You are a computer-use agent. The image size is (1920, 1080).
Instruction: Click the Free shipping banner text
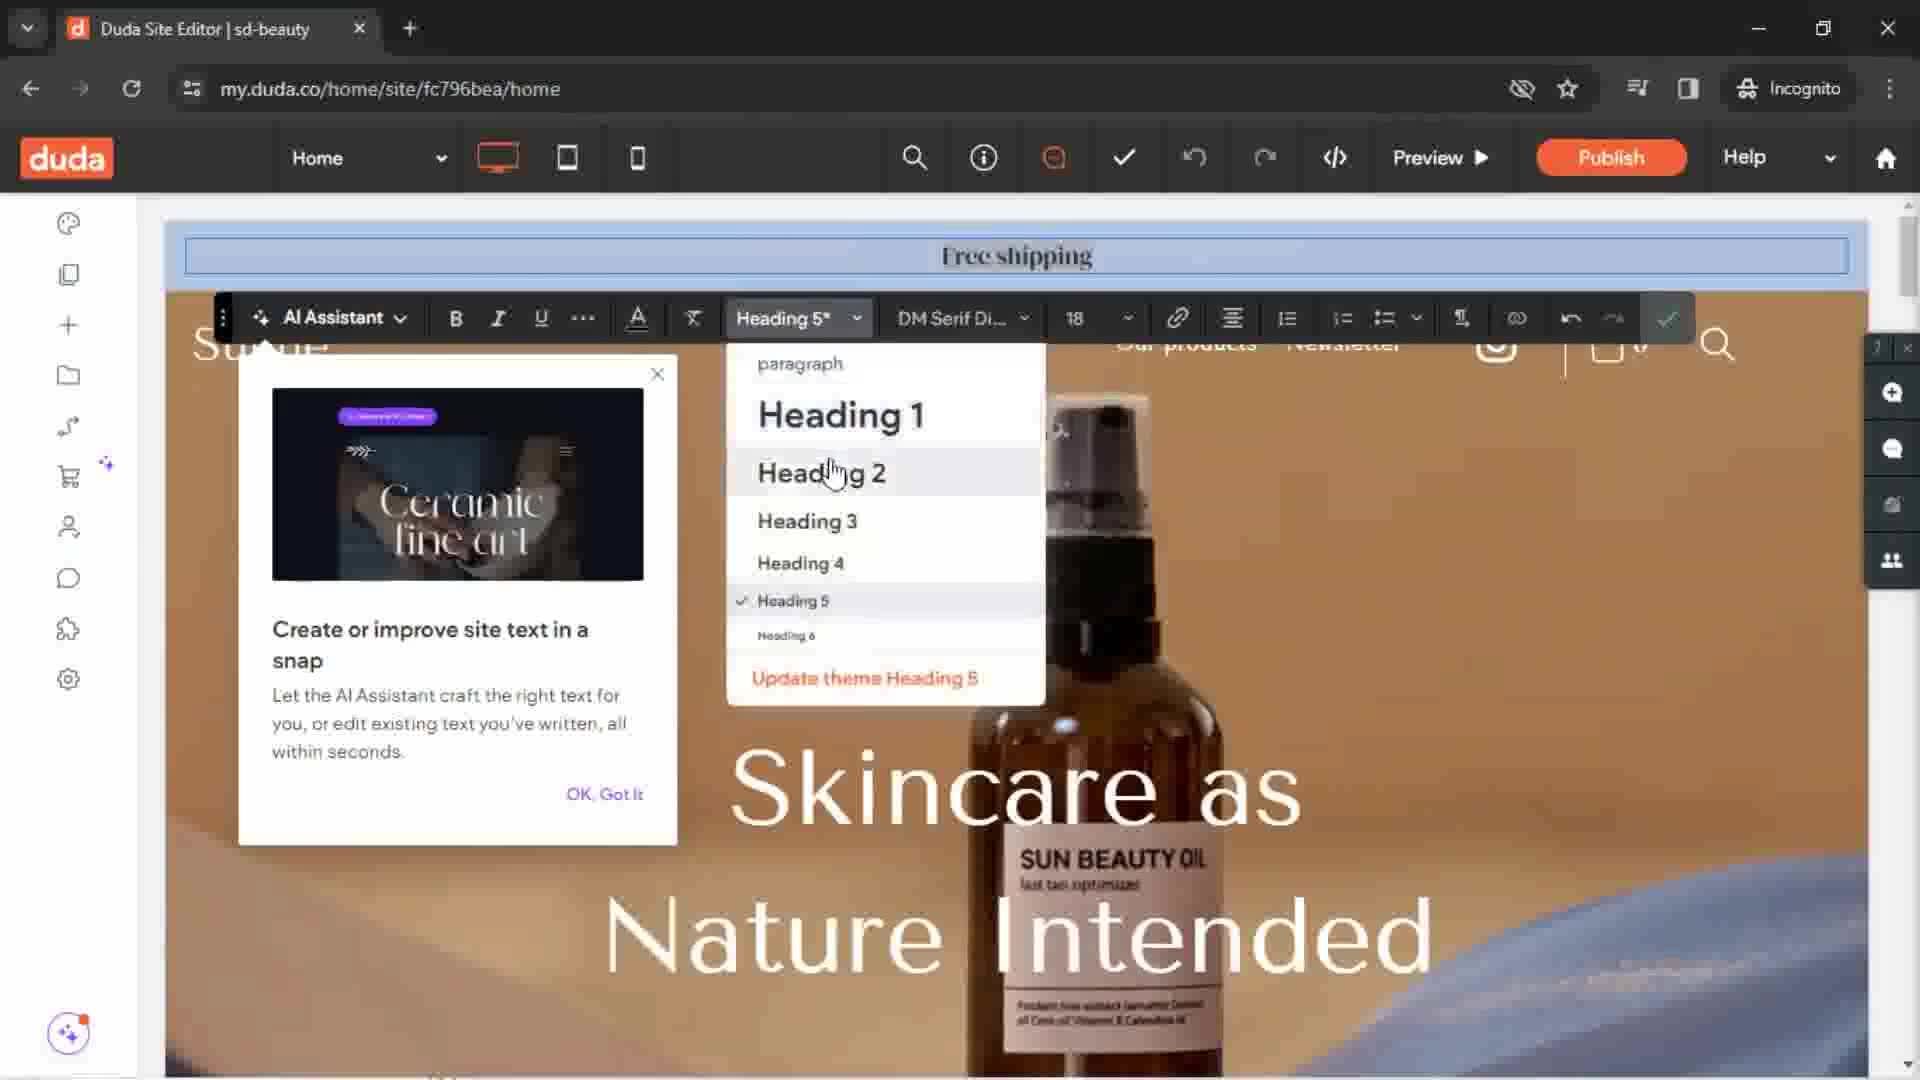point(1016,256)
